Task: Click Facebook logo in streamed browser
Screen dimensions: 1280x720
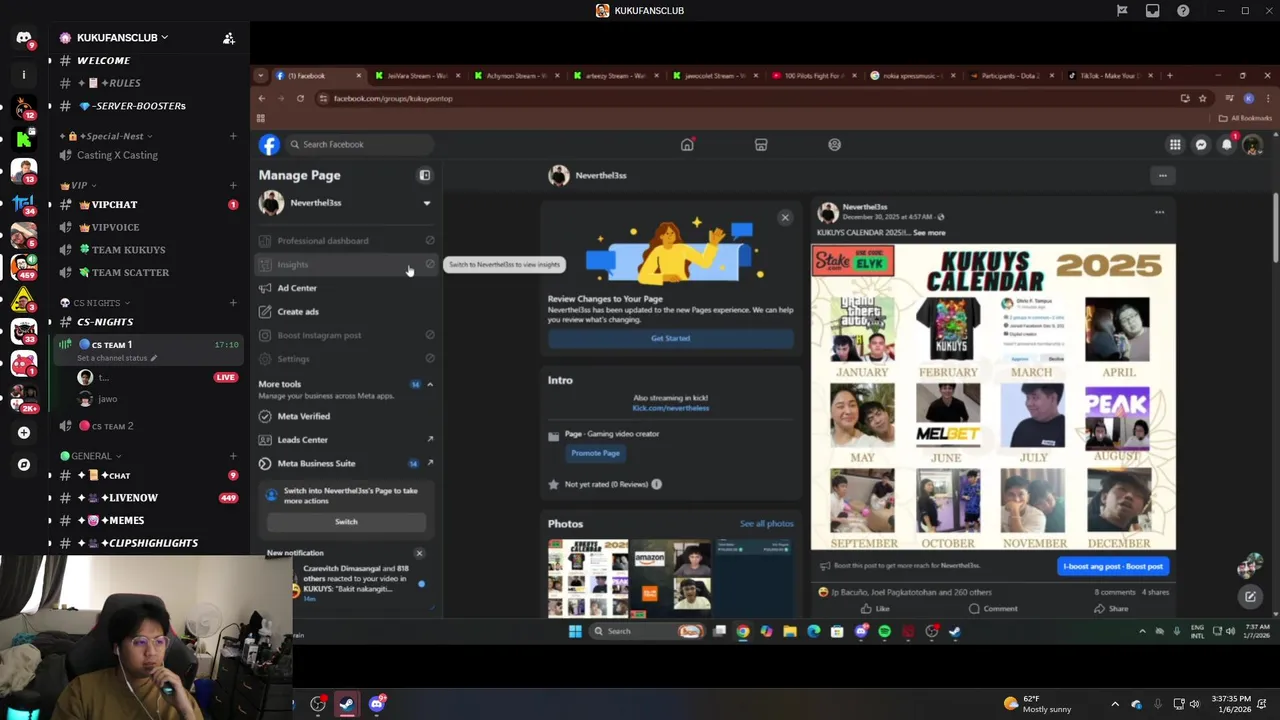Action: click(x=269, y=144)
